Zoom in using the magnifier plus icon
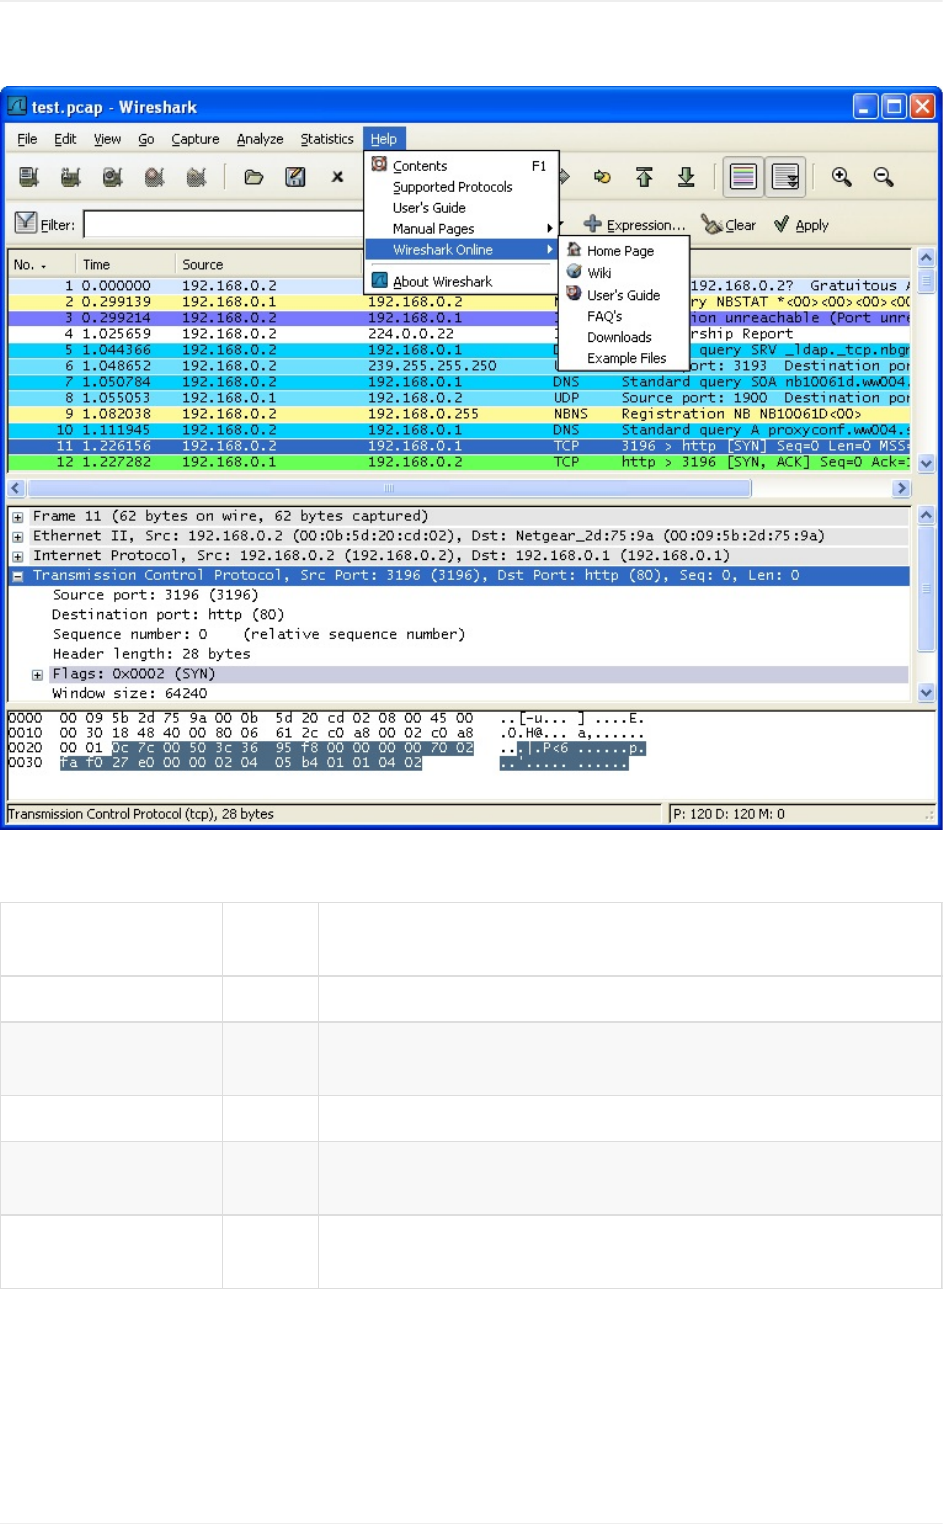This screenshot has height=1524, width=943. pyautogui.click(x=842, y=177)
